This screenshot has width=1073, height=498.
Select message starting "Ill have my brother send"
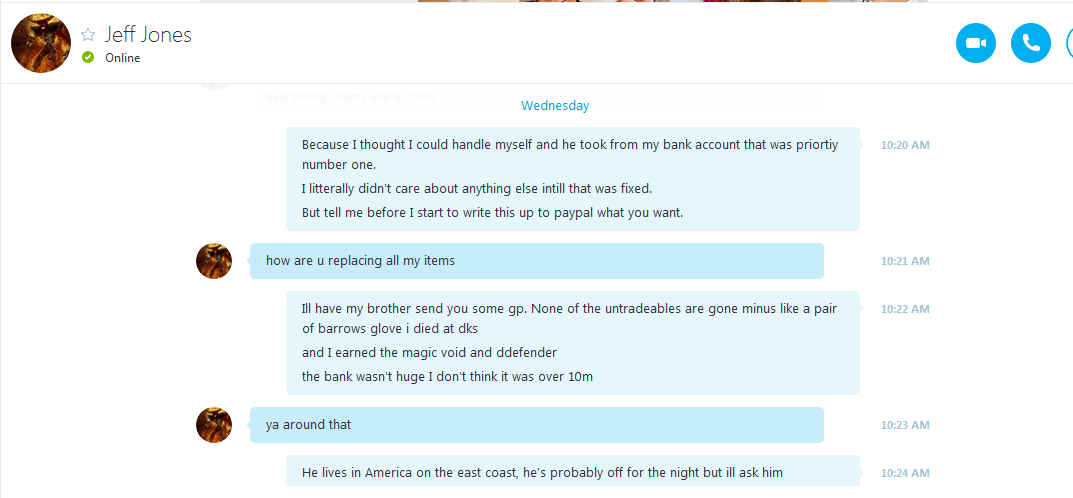pos(573,343)
